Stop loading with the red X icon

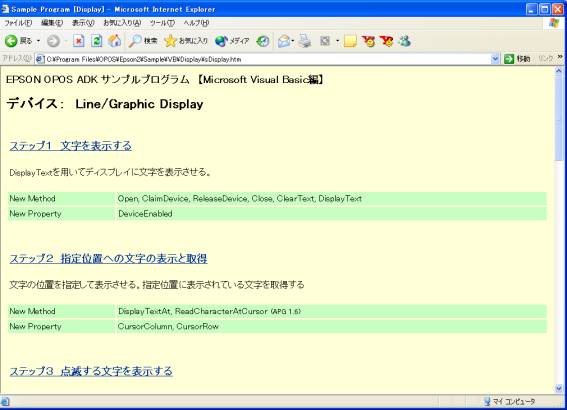tap(78, 41)
